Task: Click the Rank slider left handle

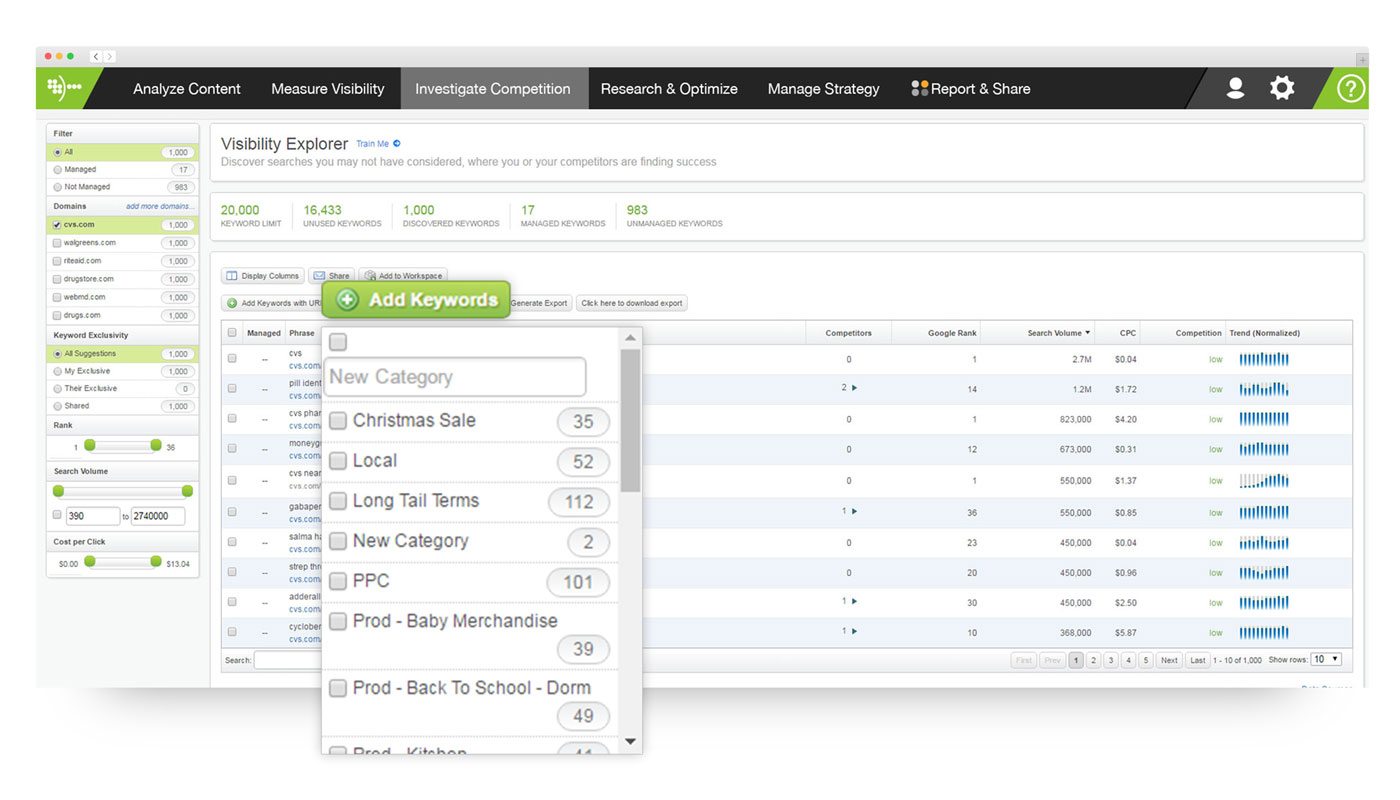Action: [x=90, y=445]
